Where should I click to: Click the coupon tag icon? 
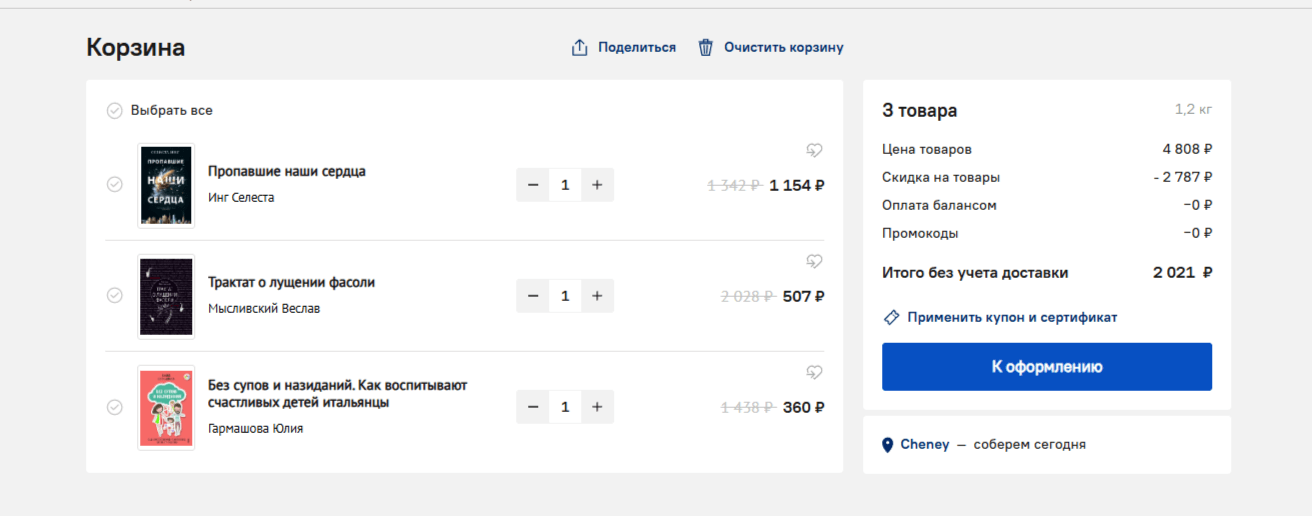point(891,317)
